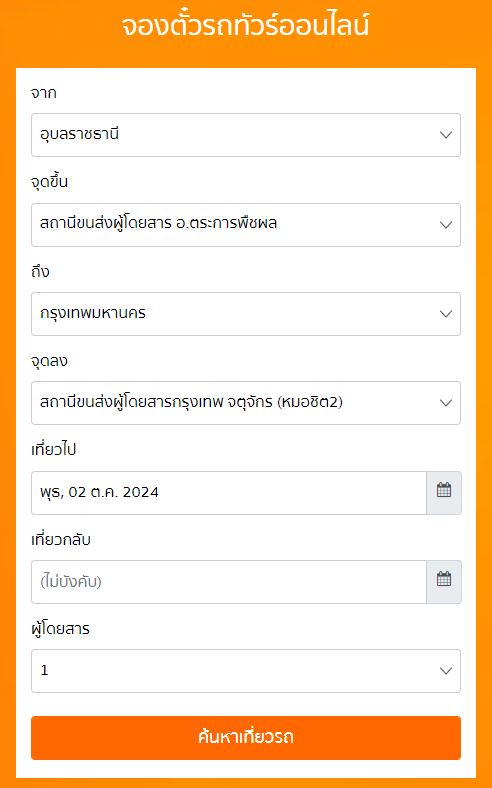The height and width of the screenshot is (788, 492).
Task: Click chevron arrow on กรุงเทพมหานคร field
Action: [x=446, y=314]
